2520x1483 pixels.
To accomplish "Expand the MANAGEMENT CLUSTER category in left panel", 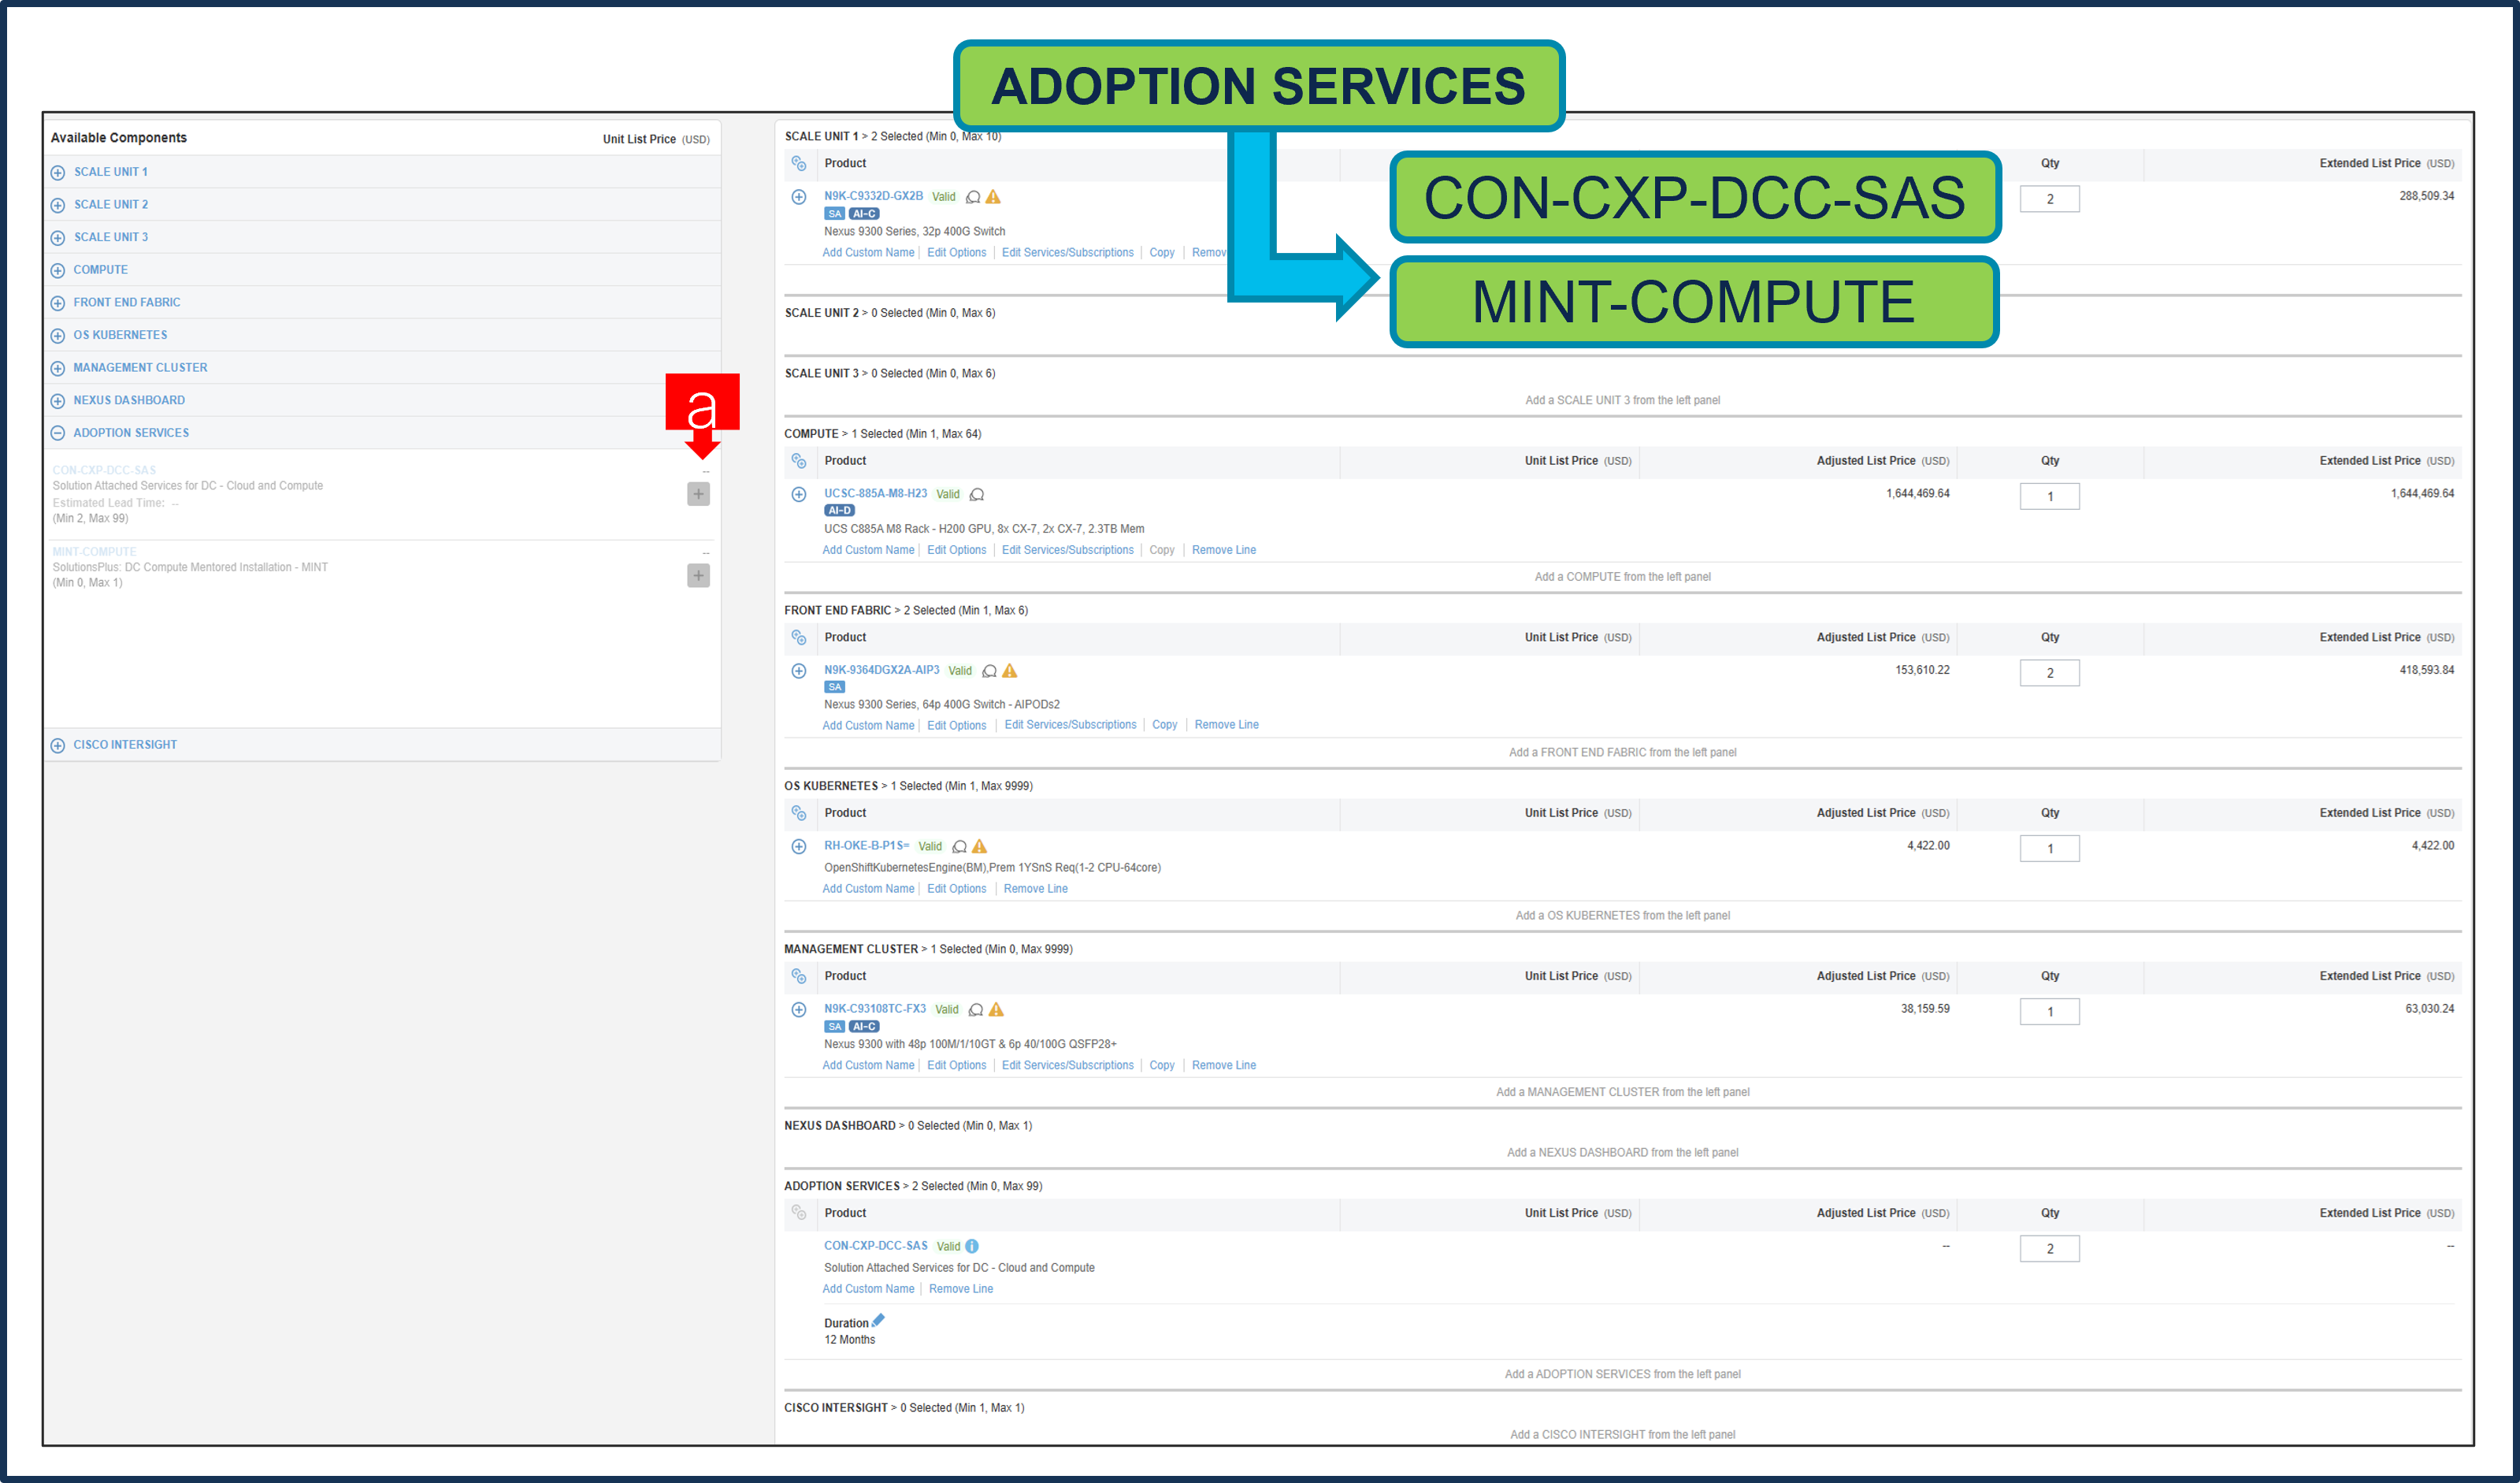I will pos(57,367).
